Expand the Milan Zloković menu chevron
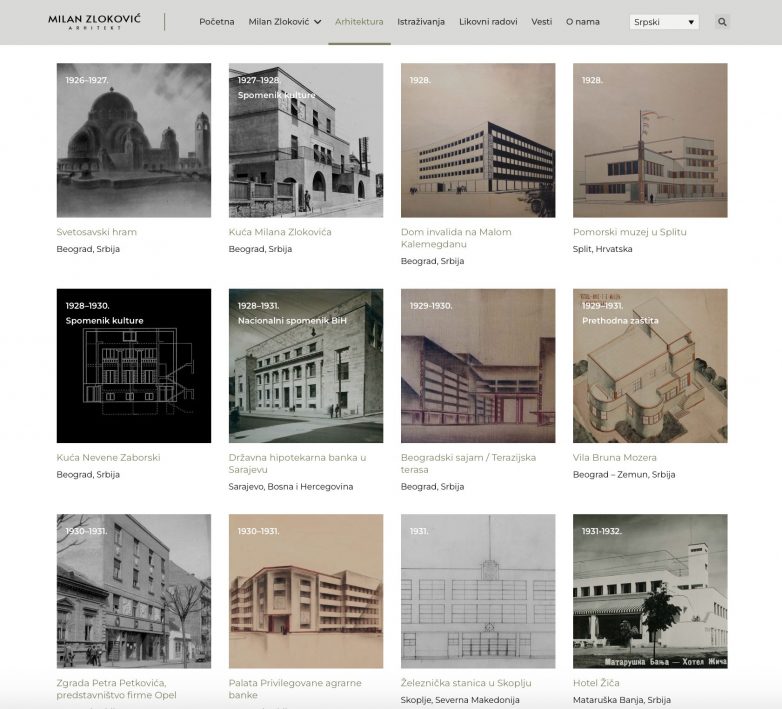This screenshot has width=782, height=709. (x=318, y=22)
